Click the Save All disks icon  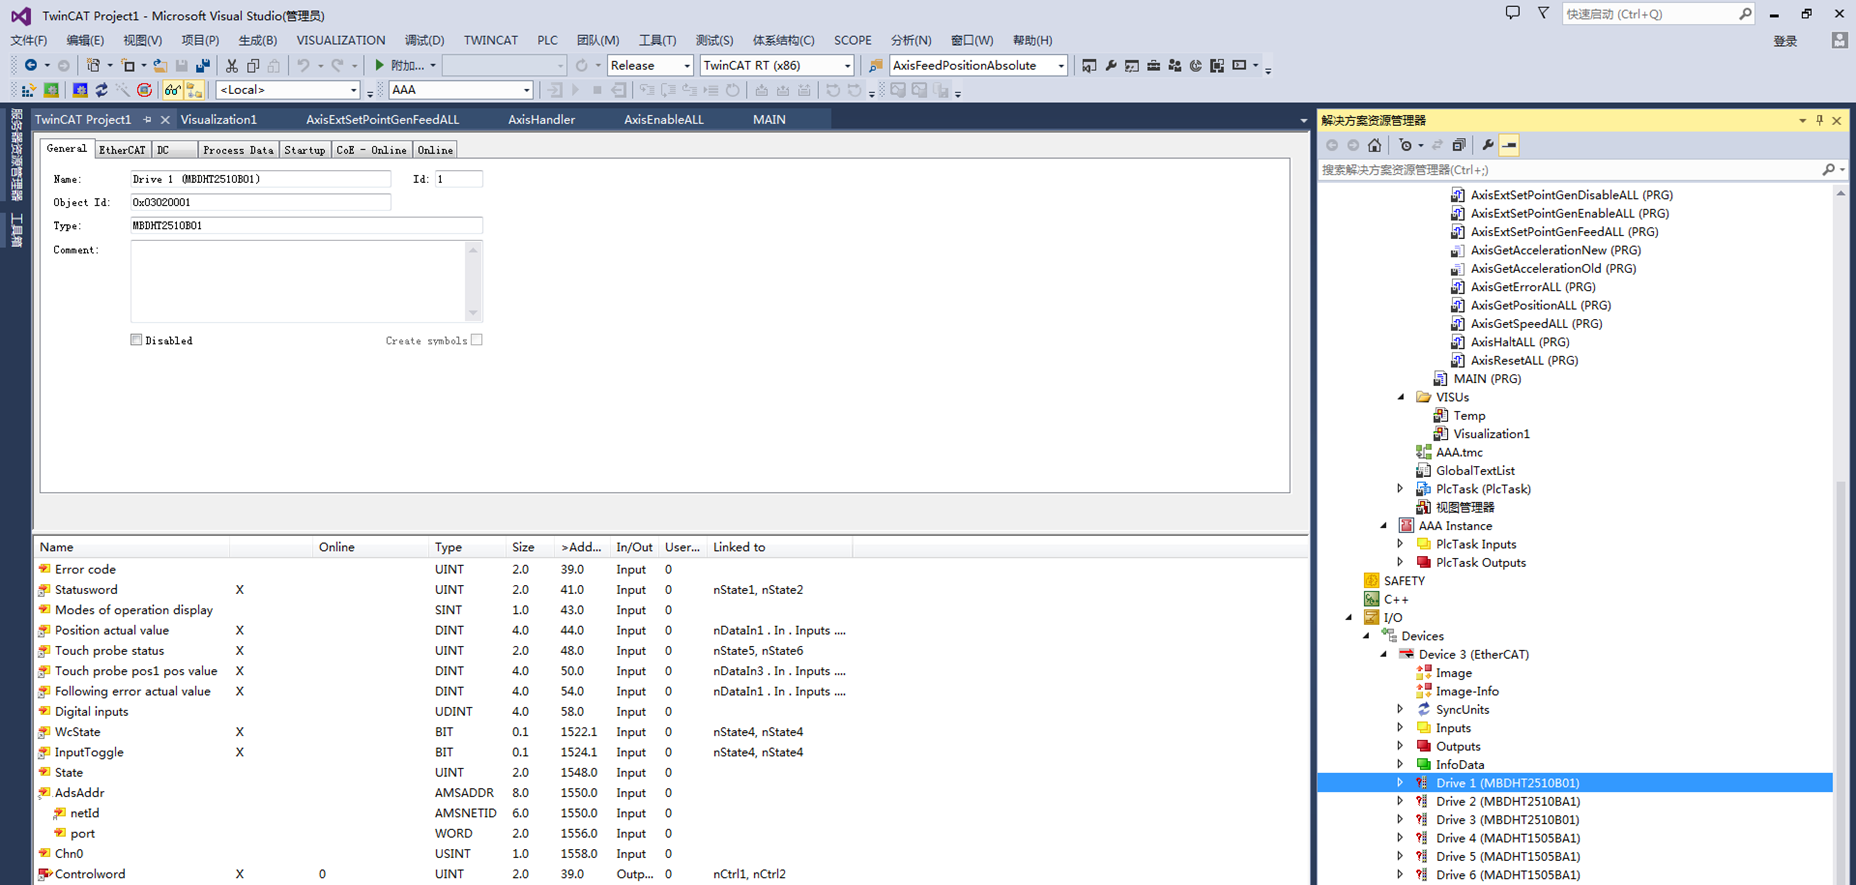coord(203,65)
